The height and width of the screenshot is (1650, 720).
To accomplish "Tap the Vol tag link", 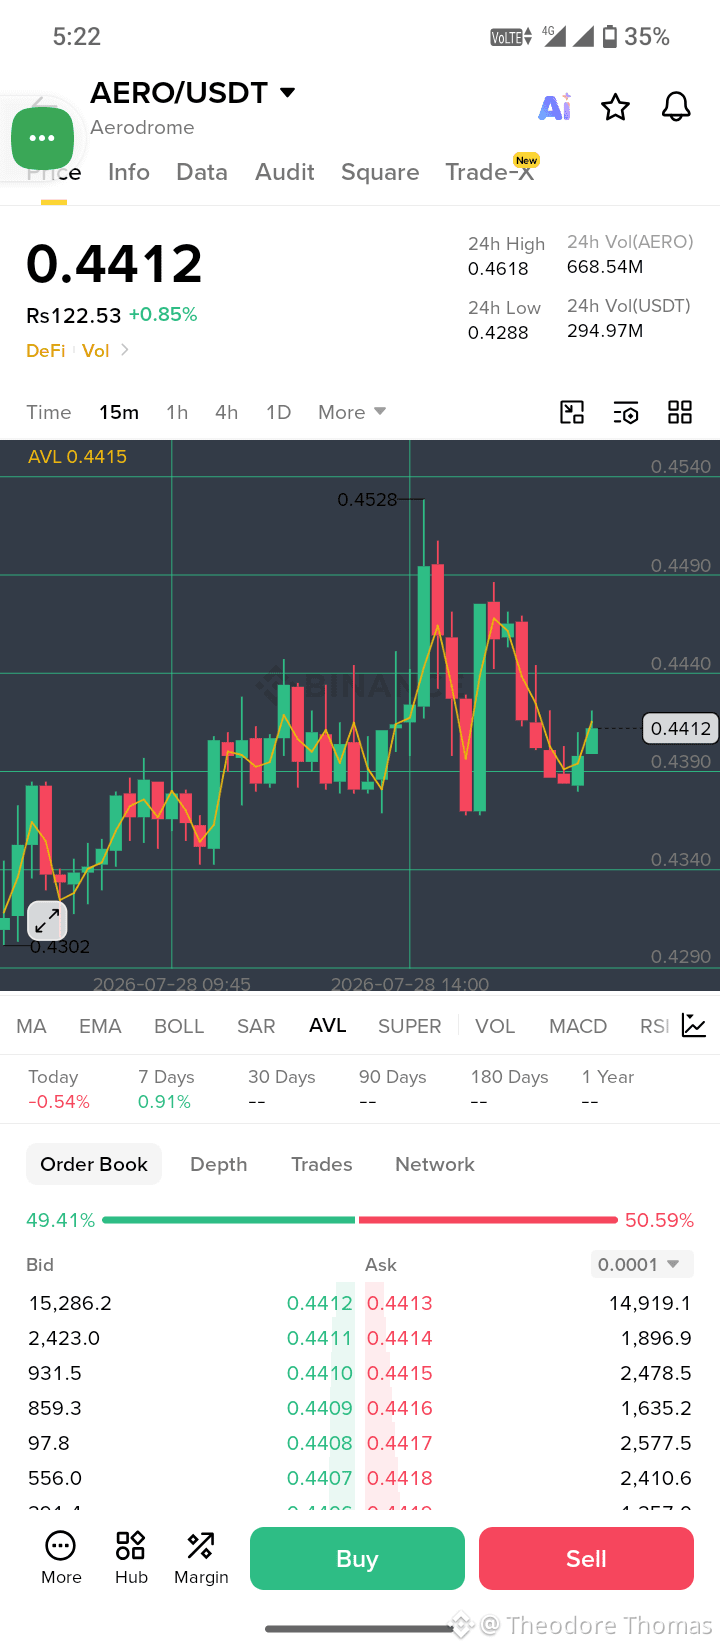I will [x=96, y=350].
